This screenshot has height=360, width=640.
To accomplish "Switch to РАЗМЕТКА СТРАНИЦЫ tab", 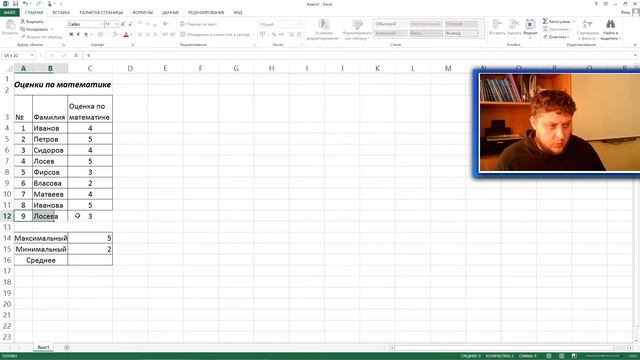I will pyautogui.click(x=101, y=12).
